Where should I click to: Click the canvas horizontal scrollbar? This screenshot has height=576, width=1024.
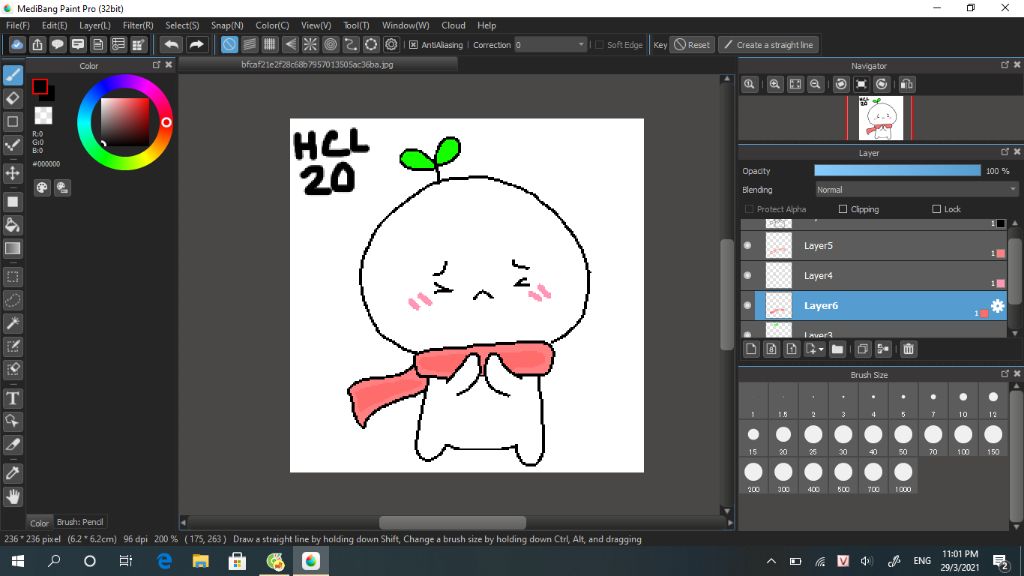click(x=453, y=522)
